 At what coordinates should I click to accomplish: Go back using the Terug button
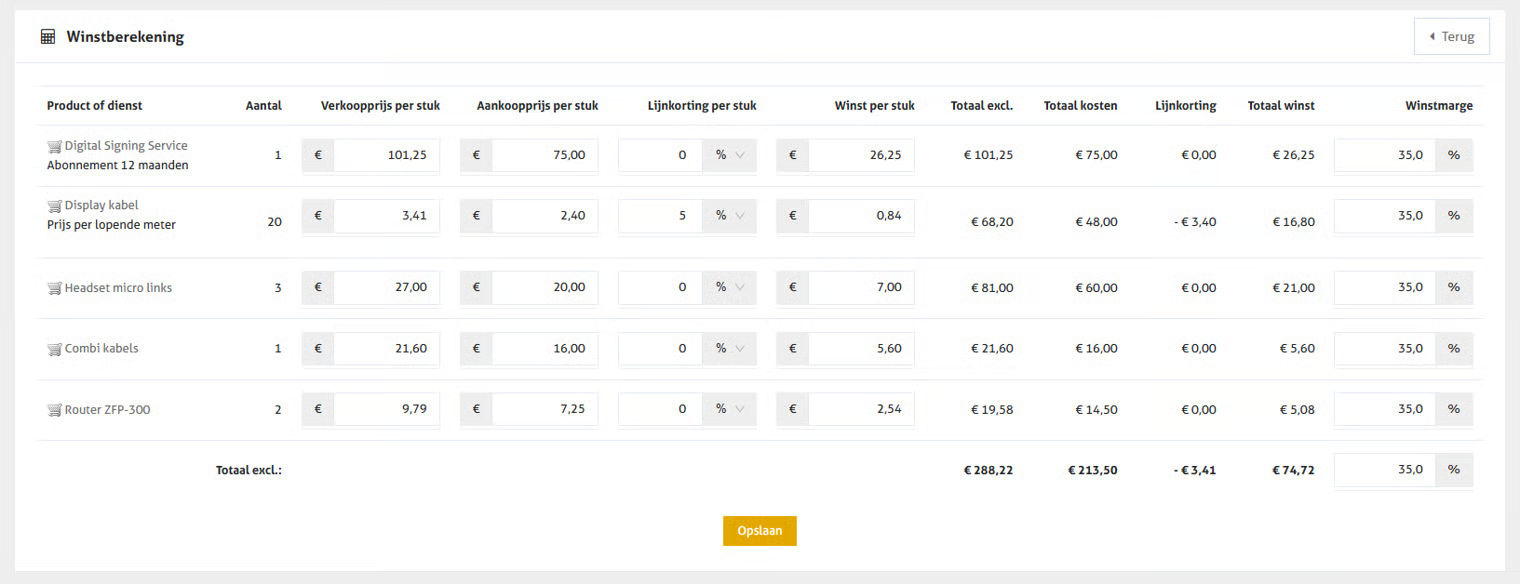point(1452,37)
